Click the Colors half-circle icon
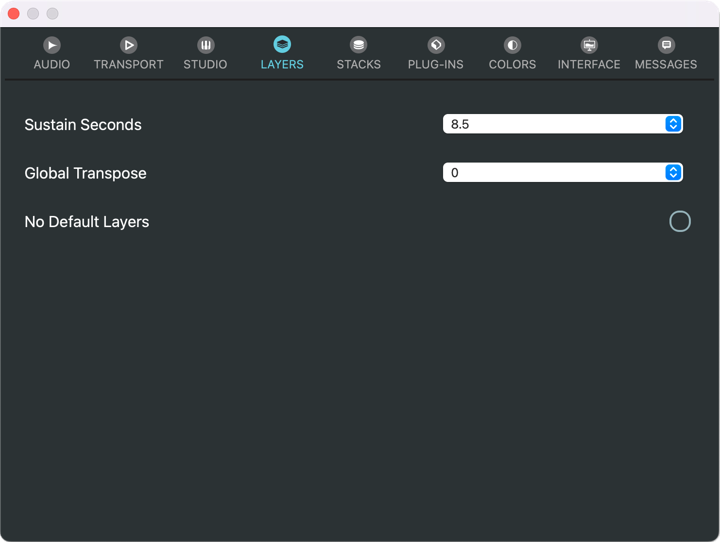Viewport: 720px width, 542px height. (512, 45)
